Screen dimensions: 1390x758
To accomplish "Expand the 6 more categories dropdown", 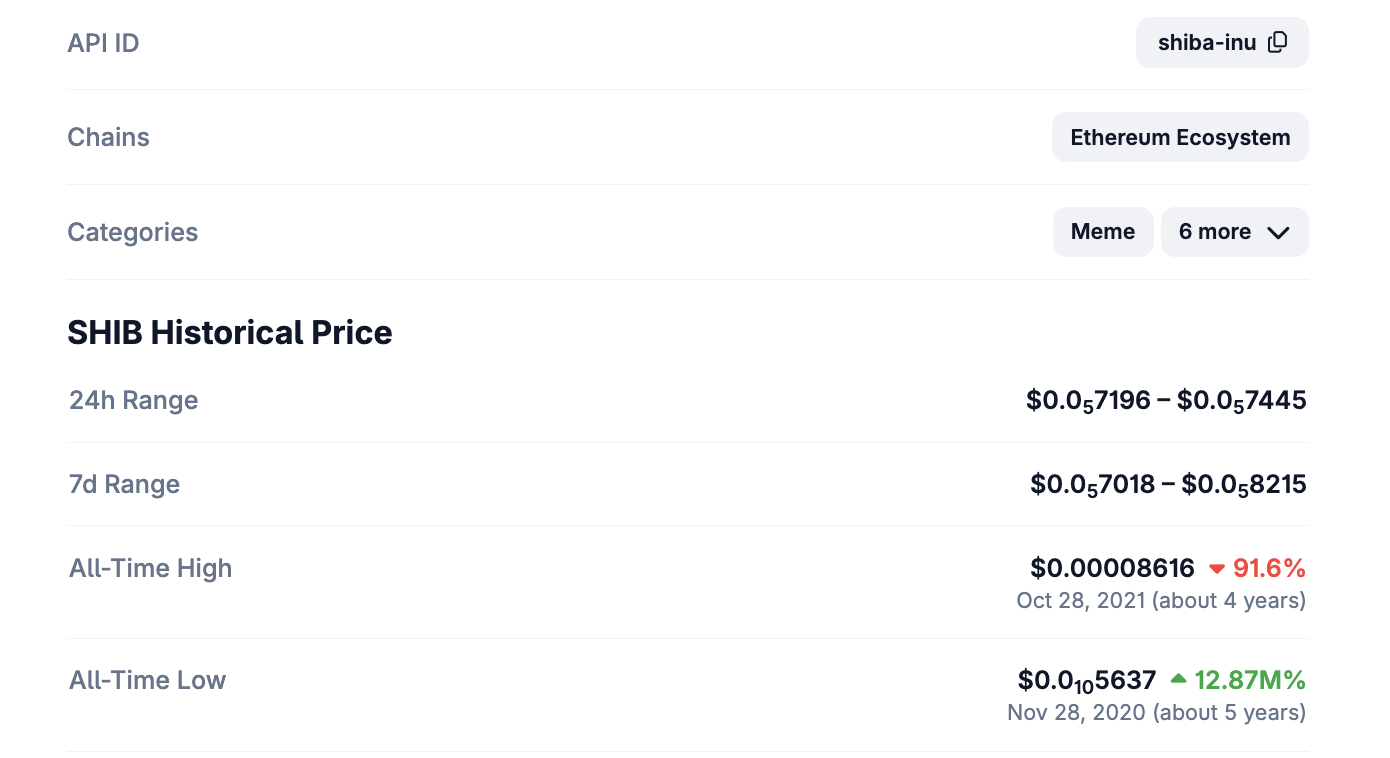I will tap(1234, 232).
